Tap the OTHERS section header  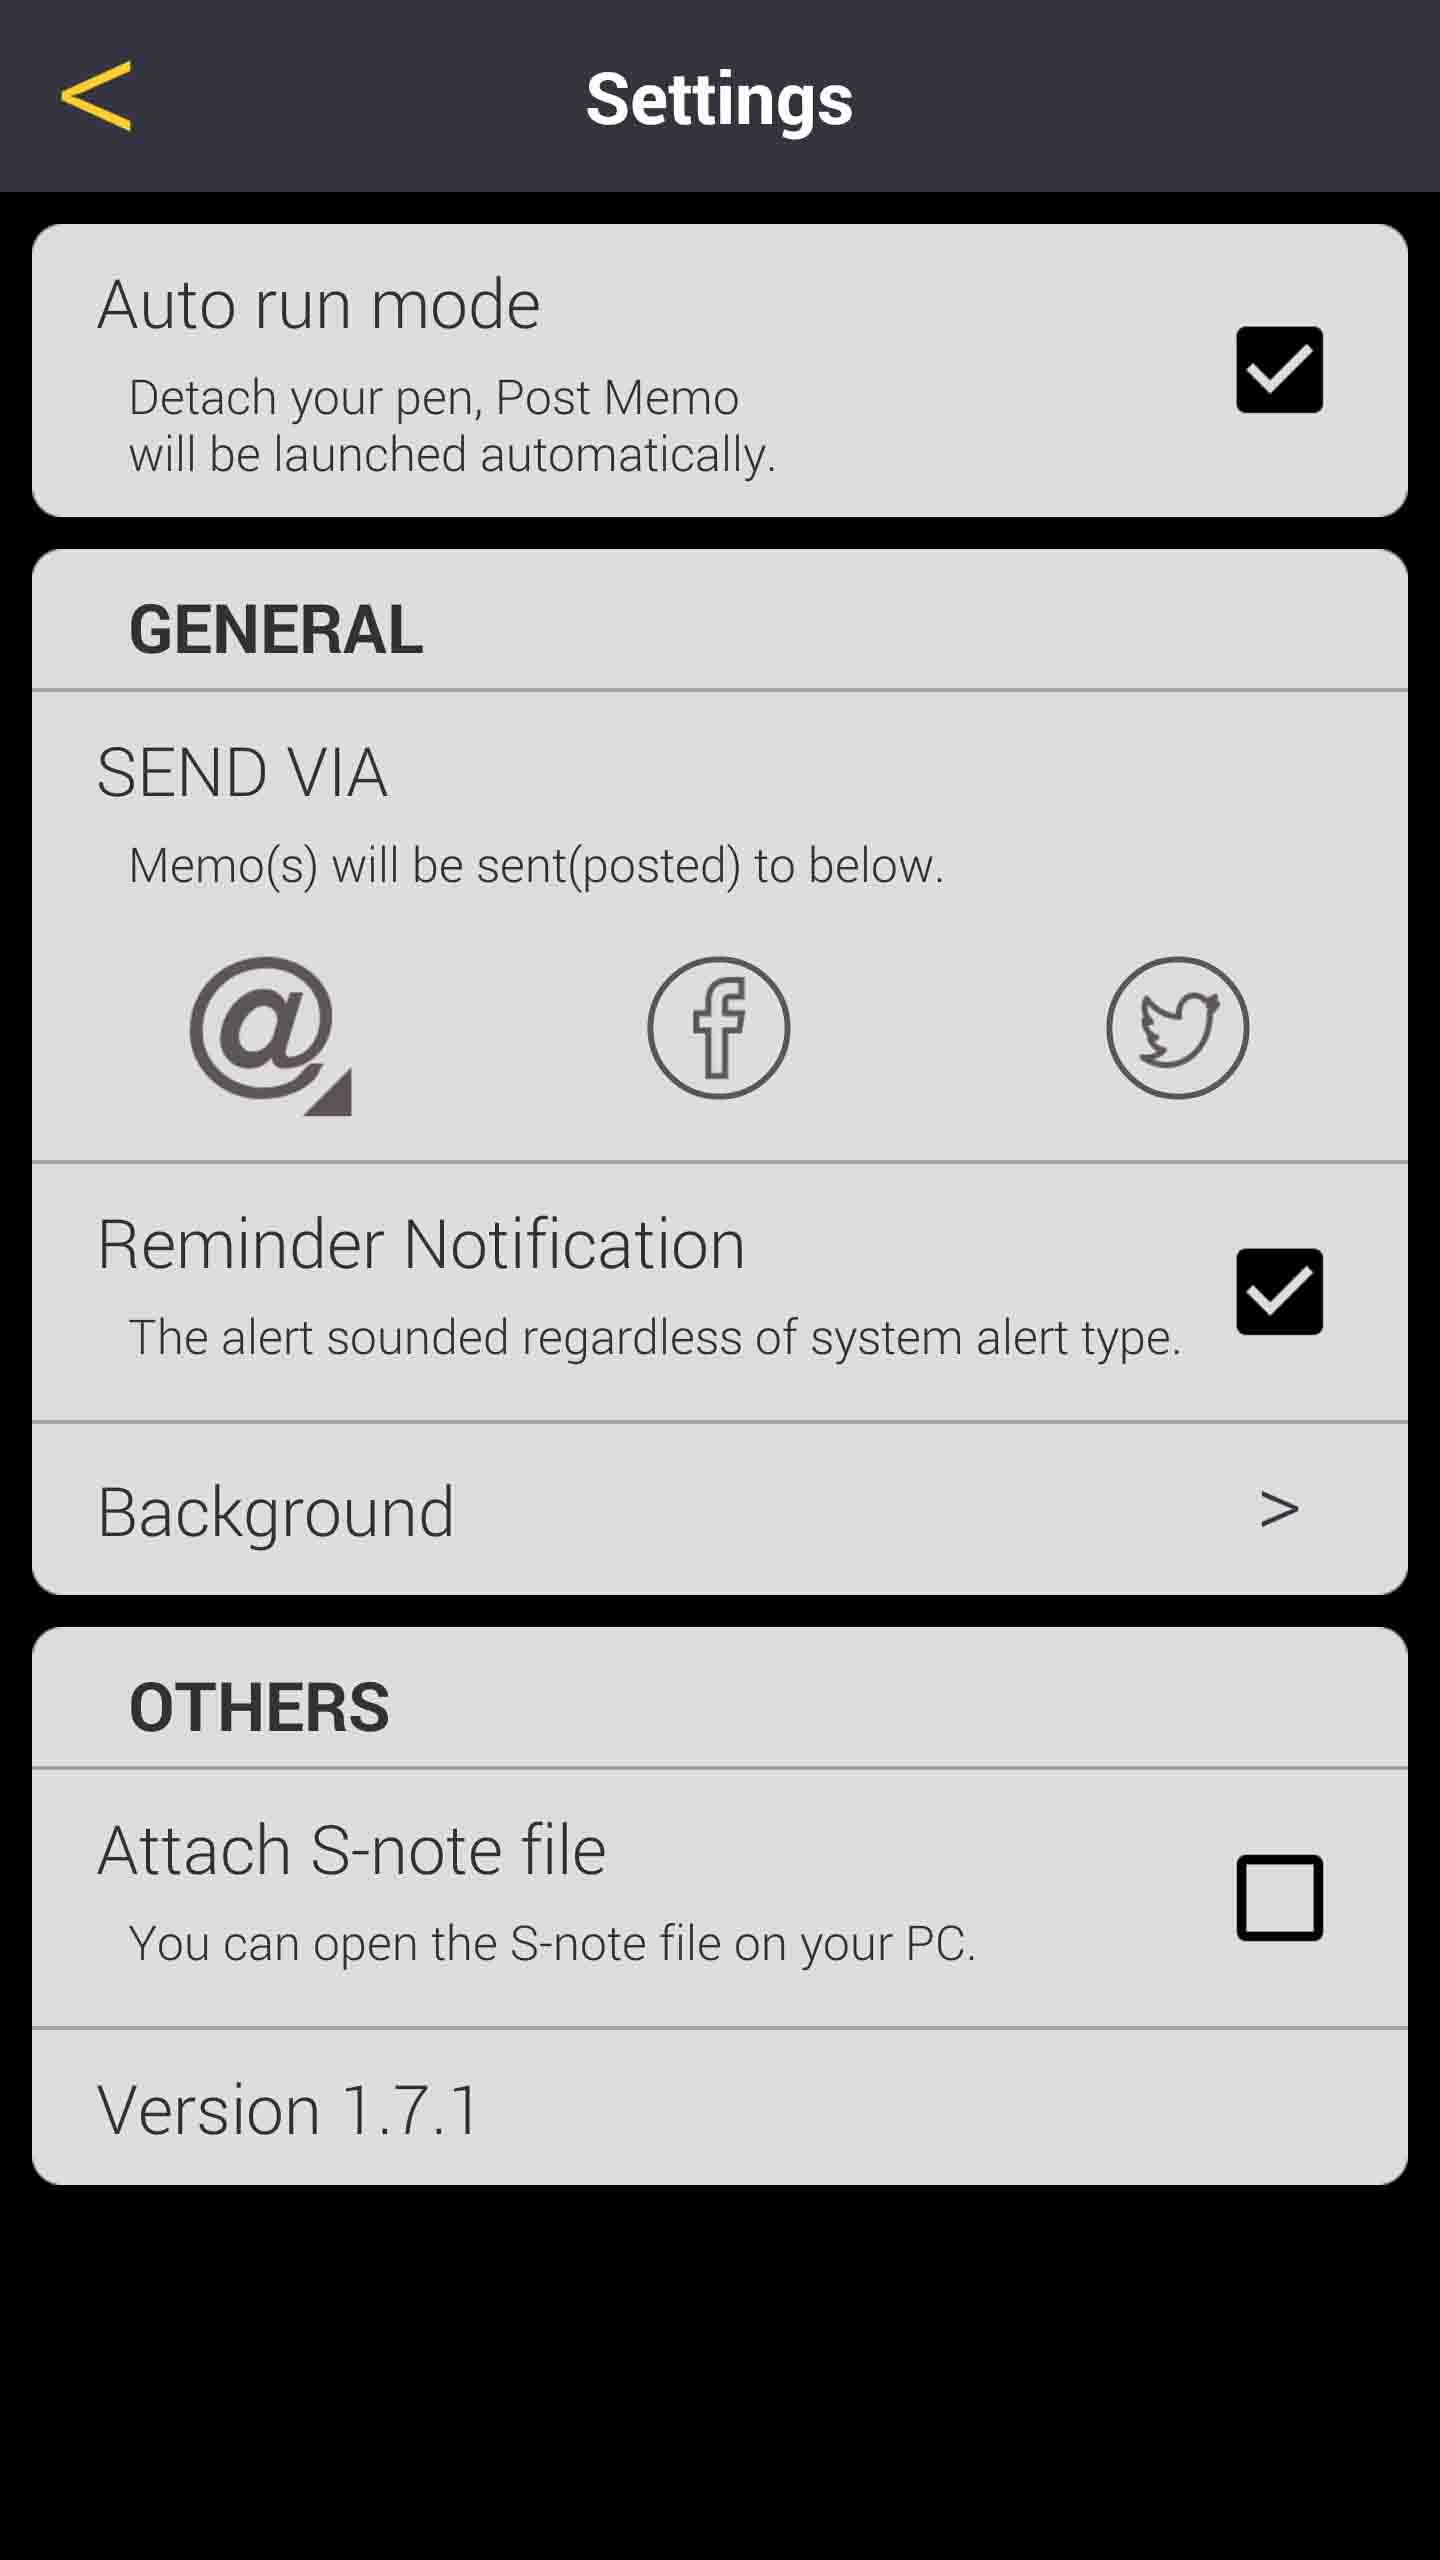tap(259, 1707)
